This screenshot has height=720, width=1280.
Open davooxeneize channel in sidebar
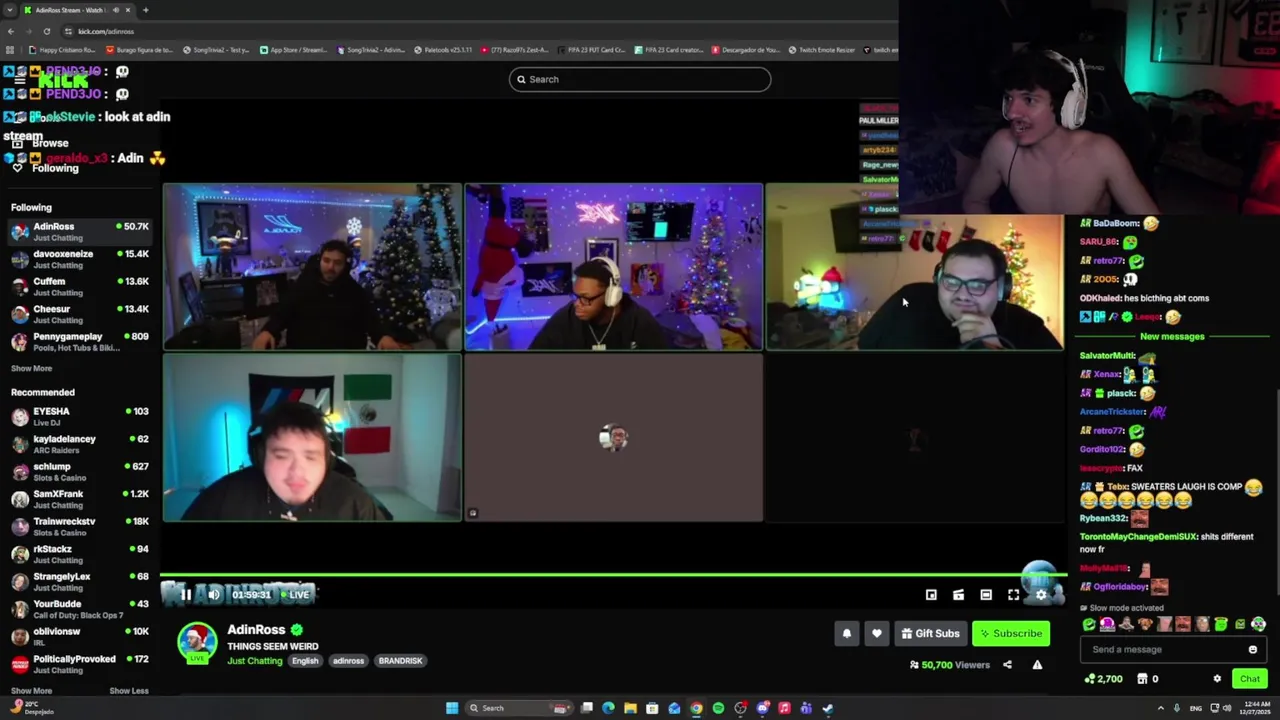80,259
